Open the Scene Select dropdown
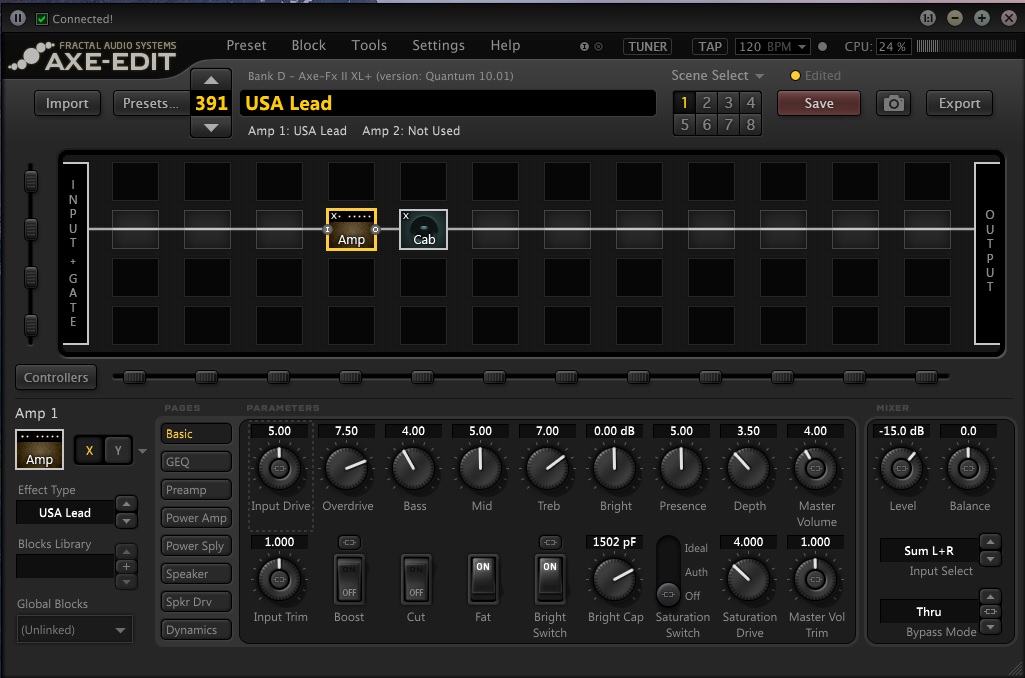Screen dimensions: 1025x678 (717, 76)
